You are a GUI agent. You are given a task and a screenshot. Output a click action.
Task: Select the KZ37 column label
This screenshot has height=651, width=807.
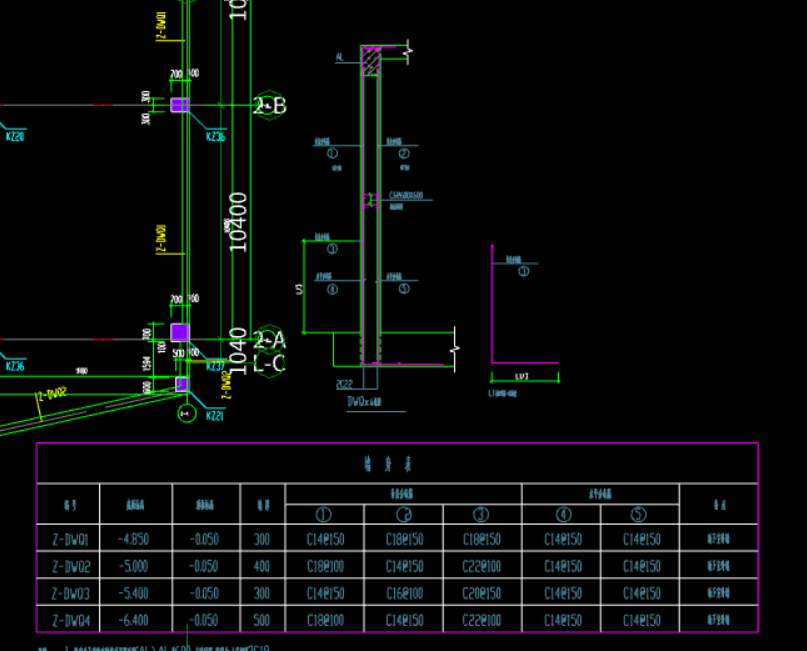click(x=216, y=366)
